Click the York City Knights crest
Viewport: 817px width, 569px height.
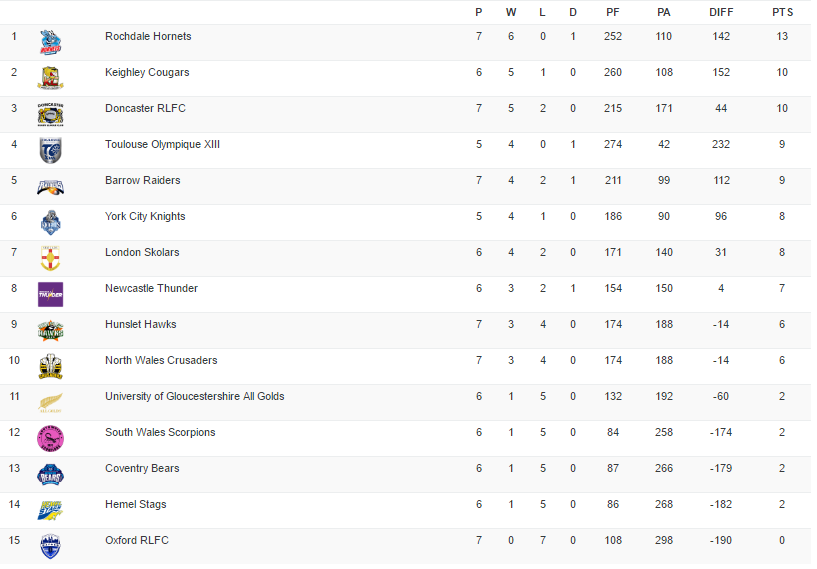51,222
